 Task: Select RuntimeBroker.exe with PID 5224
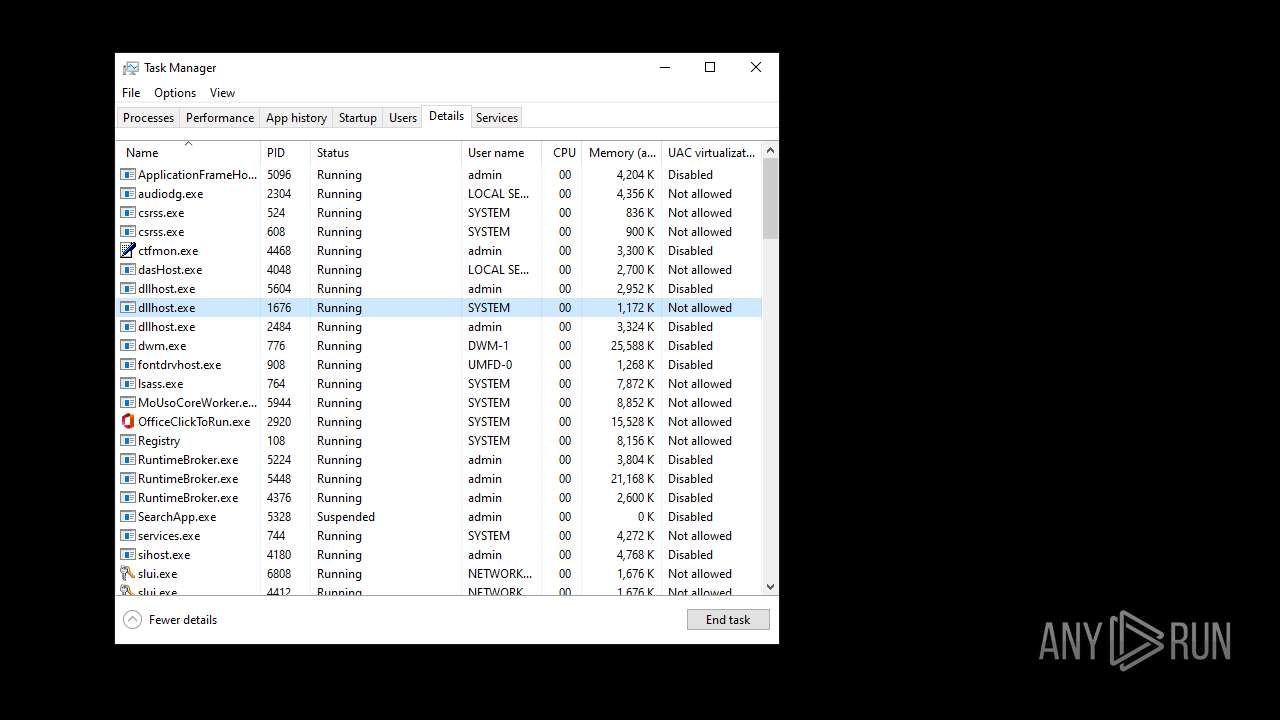[439, 460]
